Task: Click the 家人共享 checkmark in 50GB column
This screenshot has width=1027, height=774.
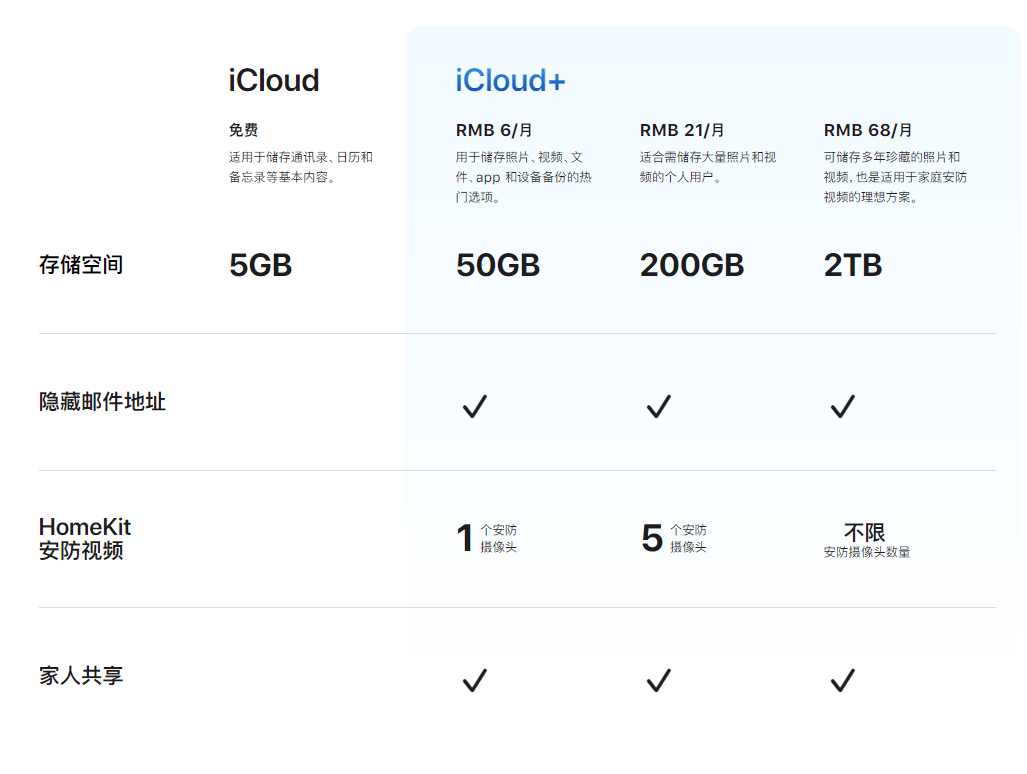Action: tap(473, 680)
